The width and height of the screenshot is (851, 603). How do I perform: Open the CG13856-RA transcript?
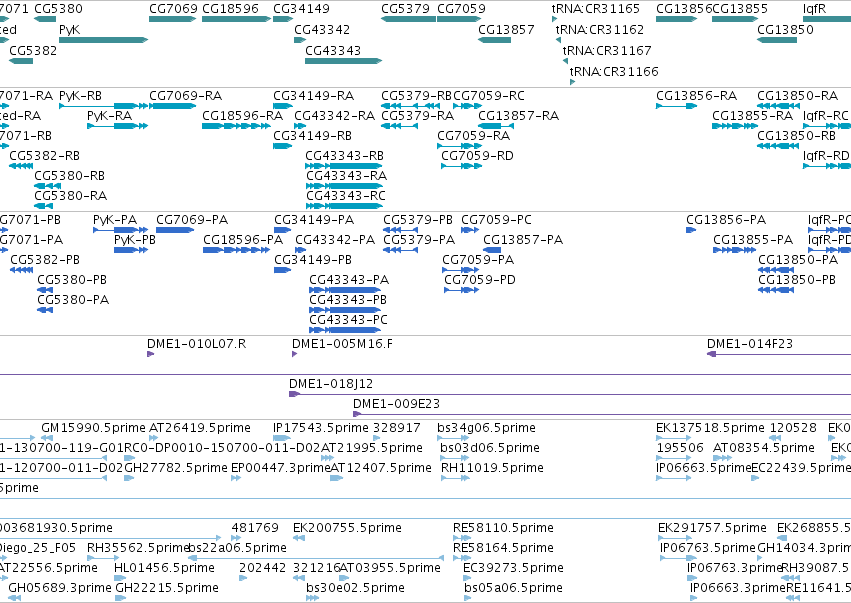[676, 106]
